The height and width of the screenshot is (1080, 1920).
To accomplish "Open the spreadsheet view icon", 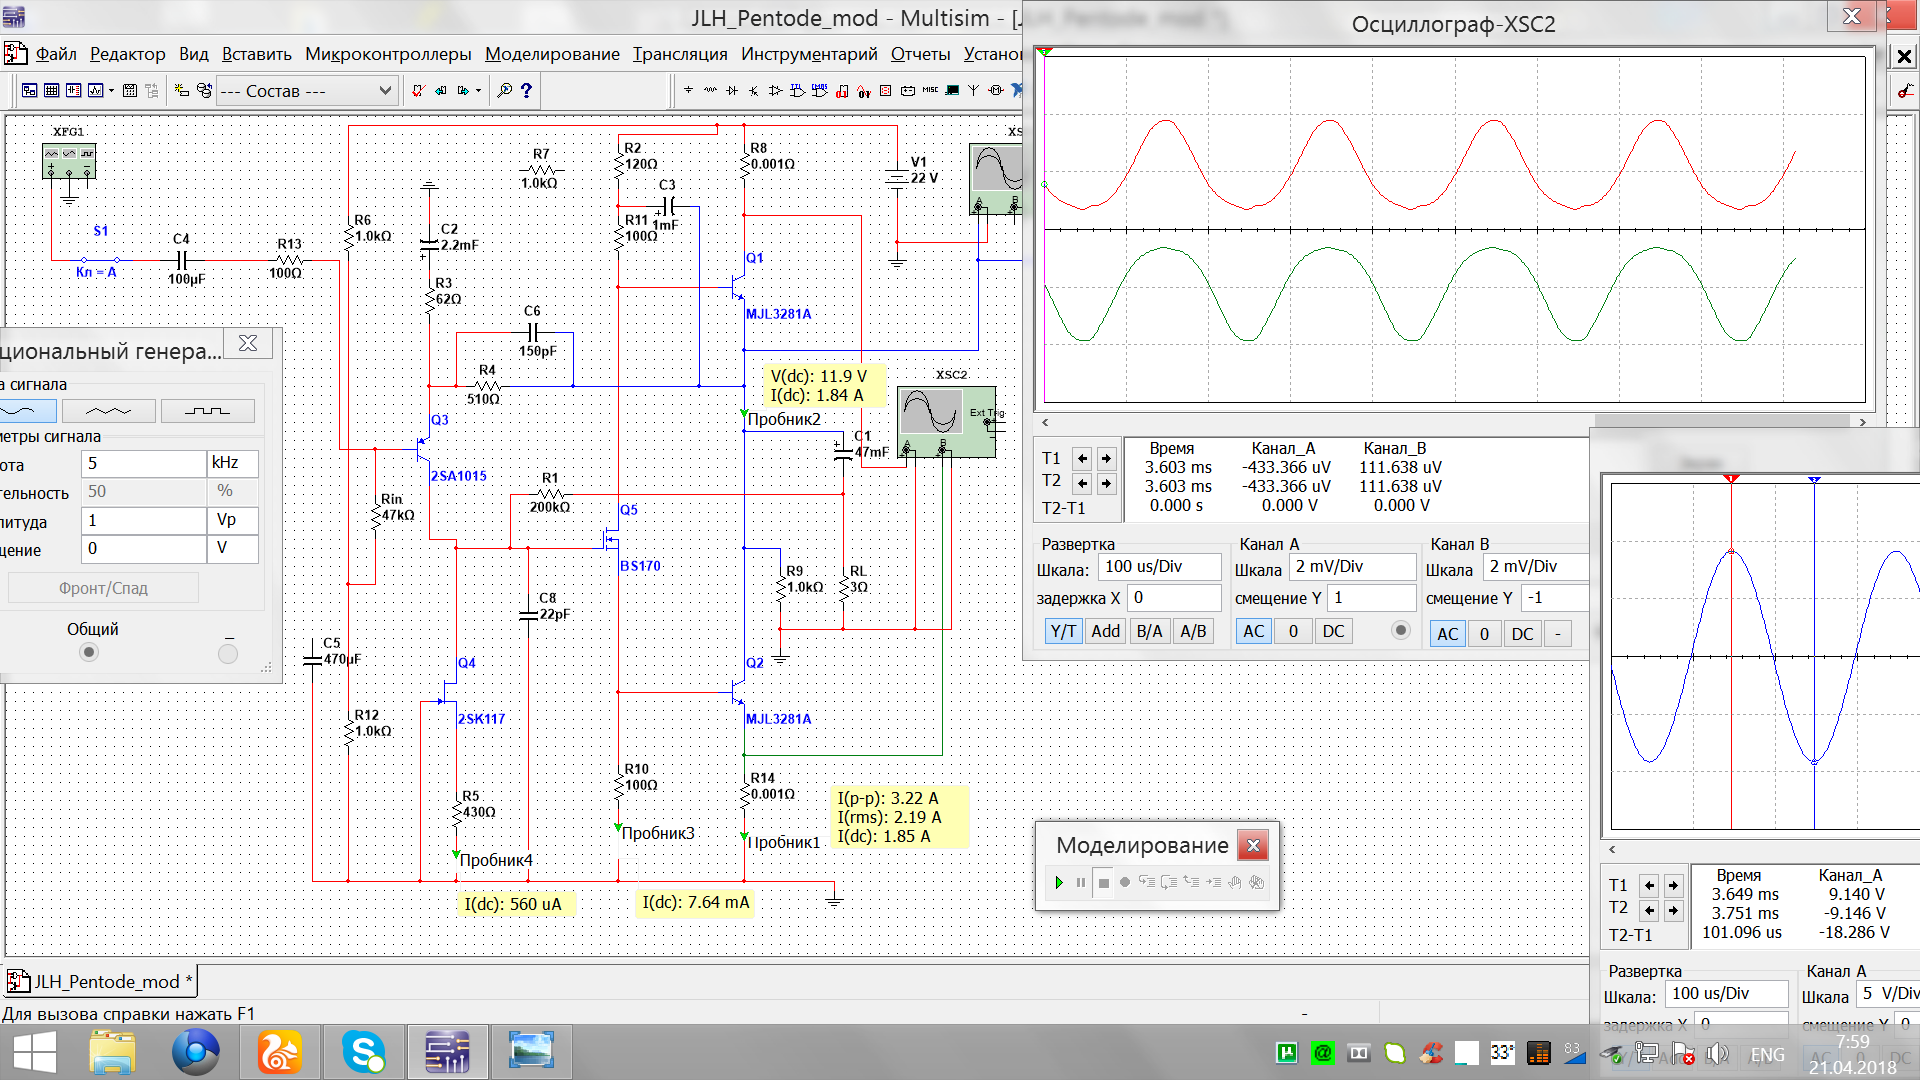I will [51, 90].
